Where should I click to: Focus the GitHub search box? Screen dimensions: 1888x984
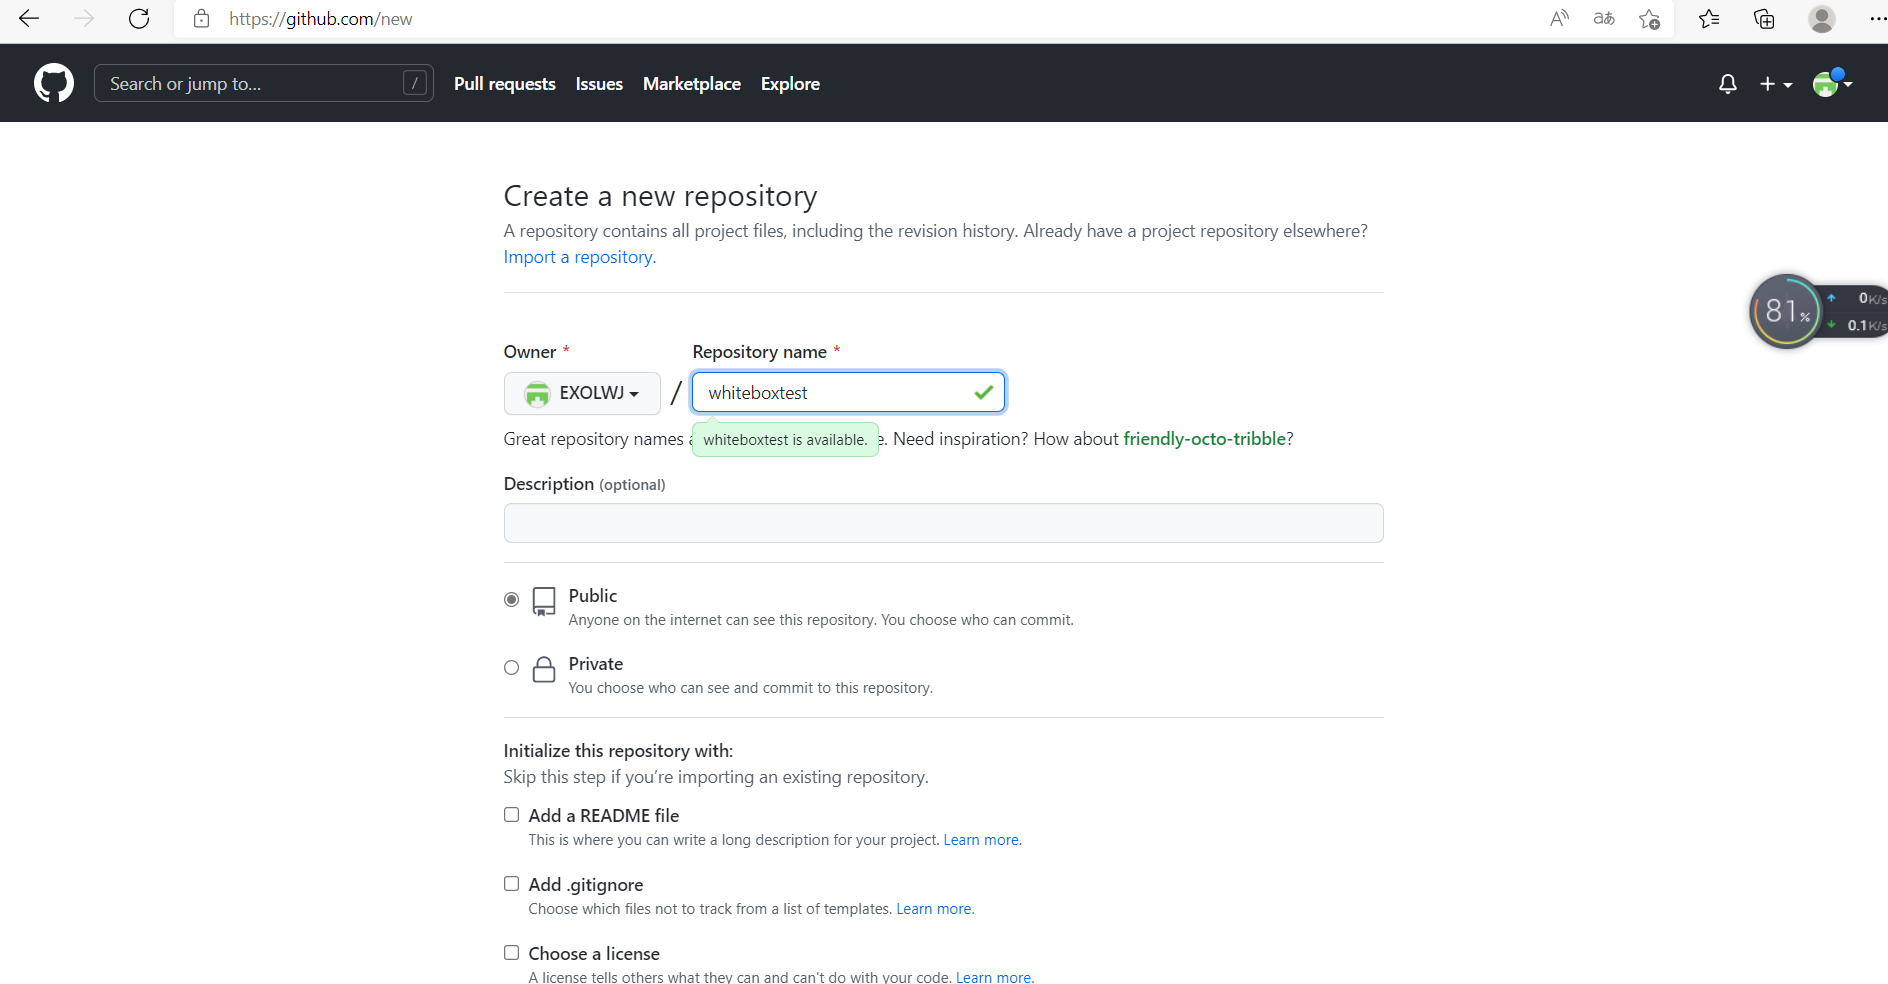pyautogui.click(x=264, y=83)
